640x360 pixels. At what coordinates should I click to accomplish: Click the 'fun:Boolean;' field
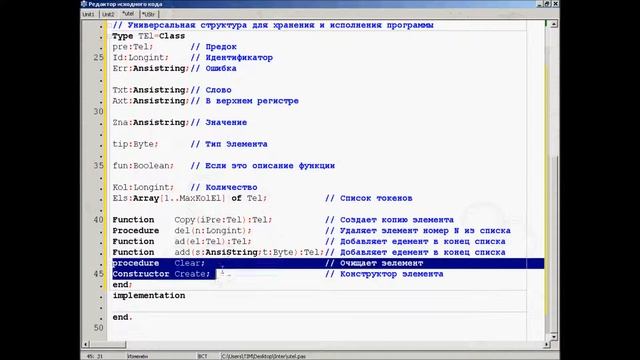click(143, 166)
